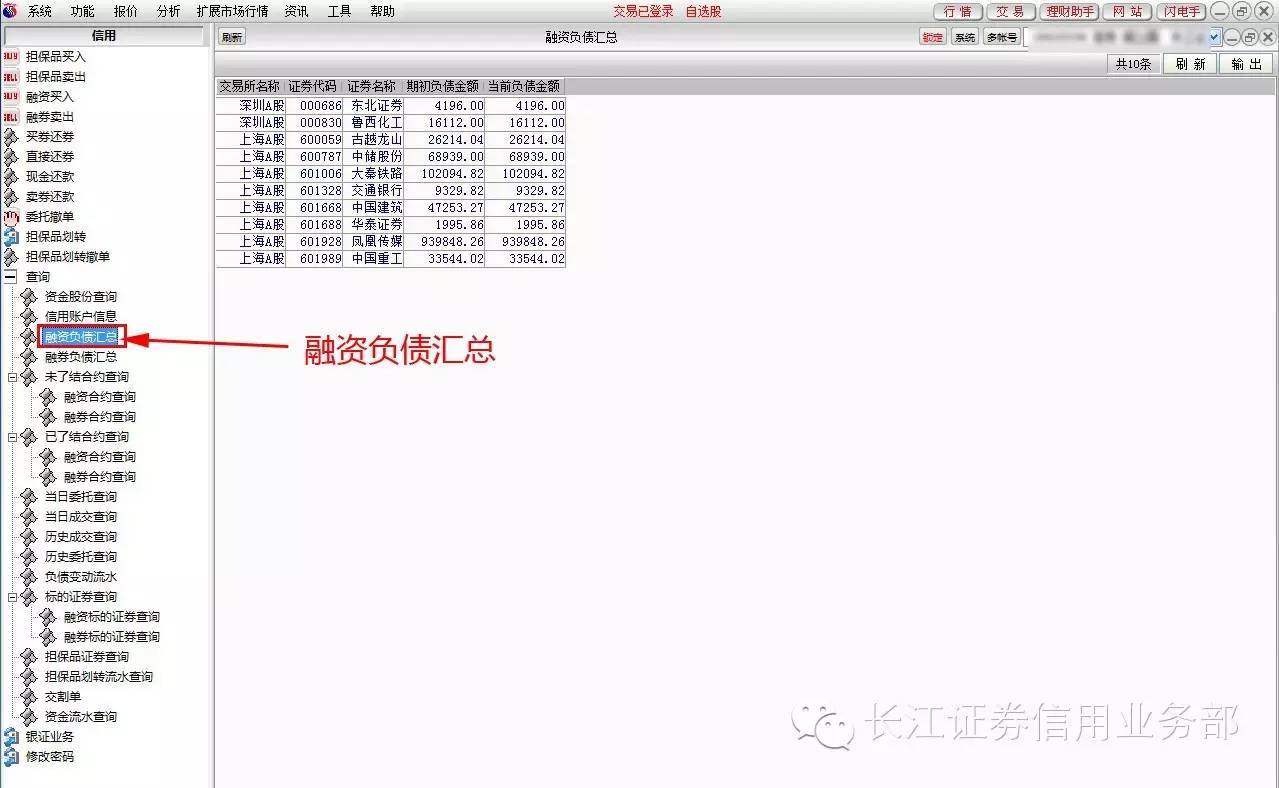
Task: Collapse the 未了结合约查询 tree node
Action: point(12,376)
